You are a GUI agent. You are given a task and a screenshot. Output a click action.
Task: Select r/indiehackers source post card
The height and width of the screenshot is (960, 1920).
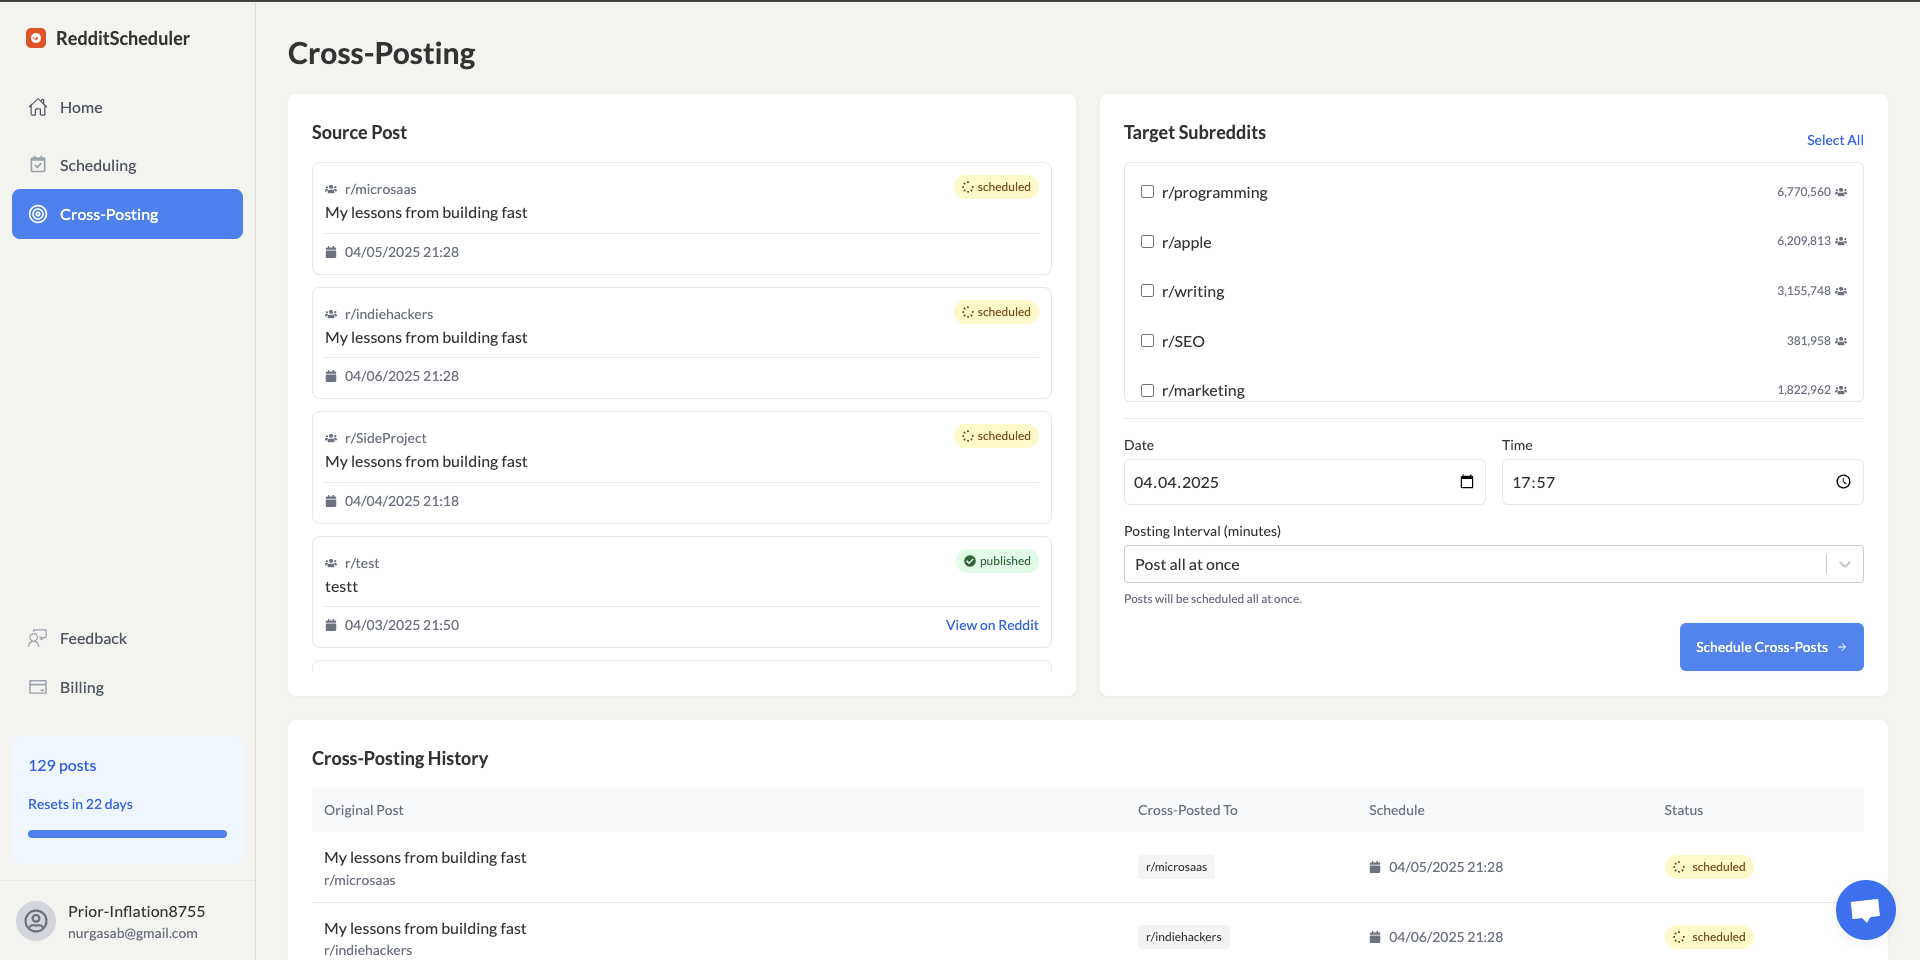pyautogui.click(x=681, y=343)
